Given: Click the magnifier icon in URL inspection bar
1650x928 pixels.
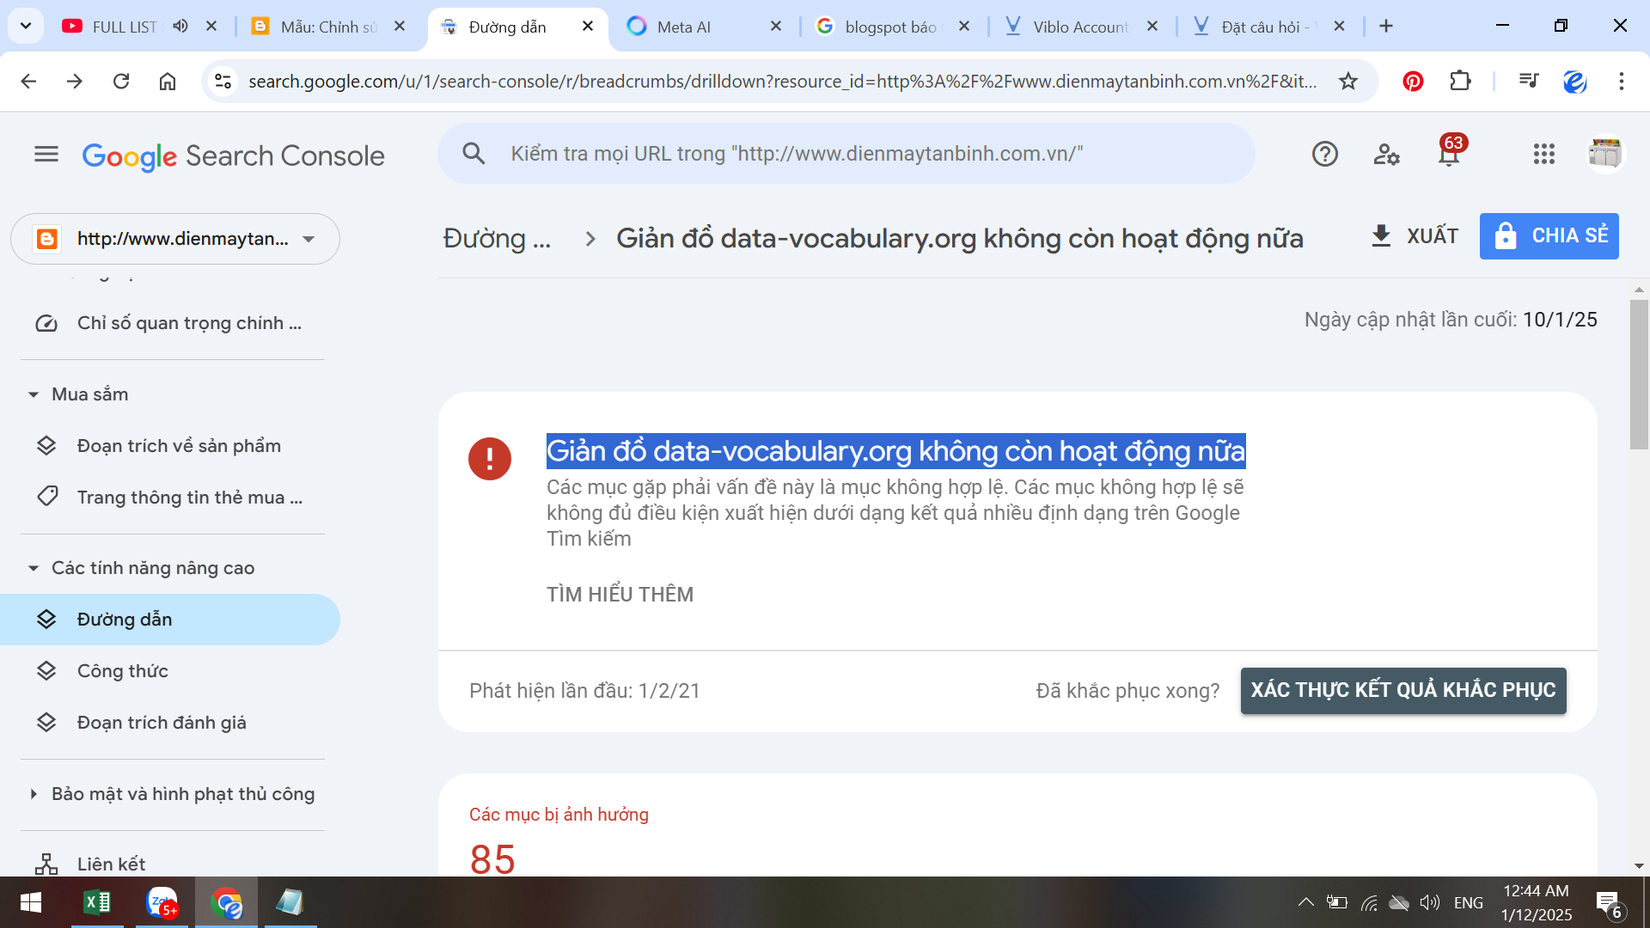Looking at the screenshot, I should point(474,153).
